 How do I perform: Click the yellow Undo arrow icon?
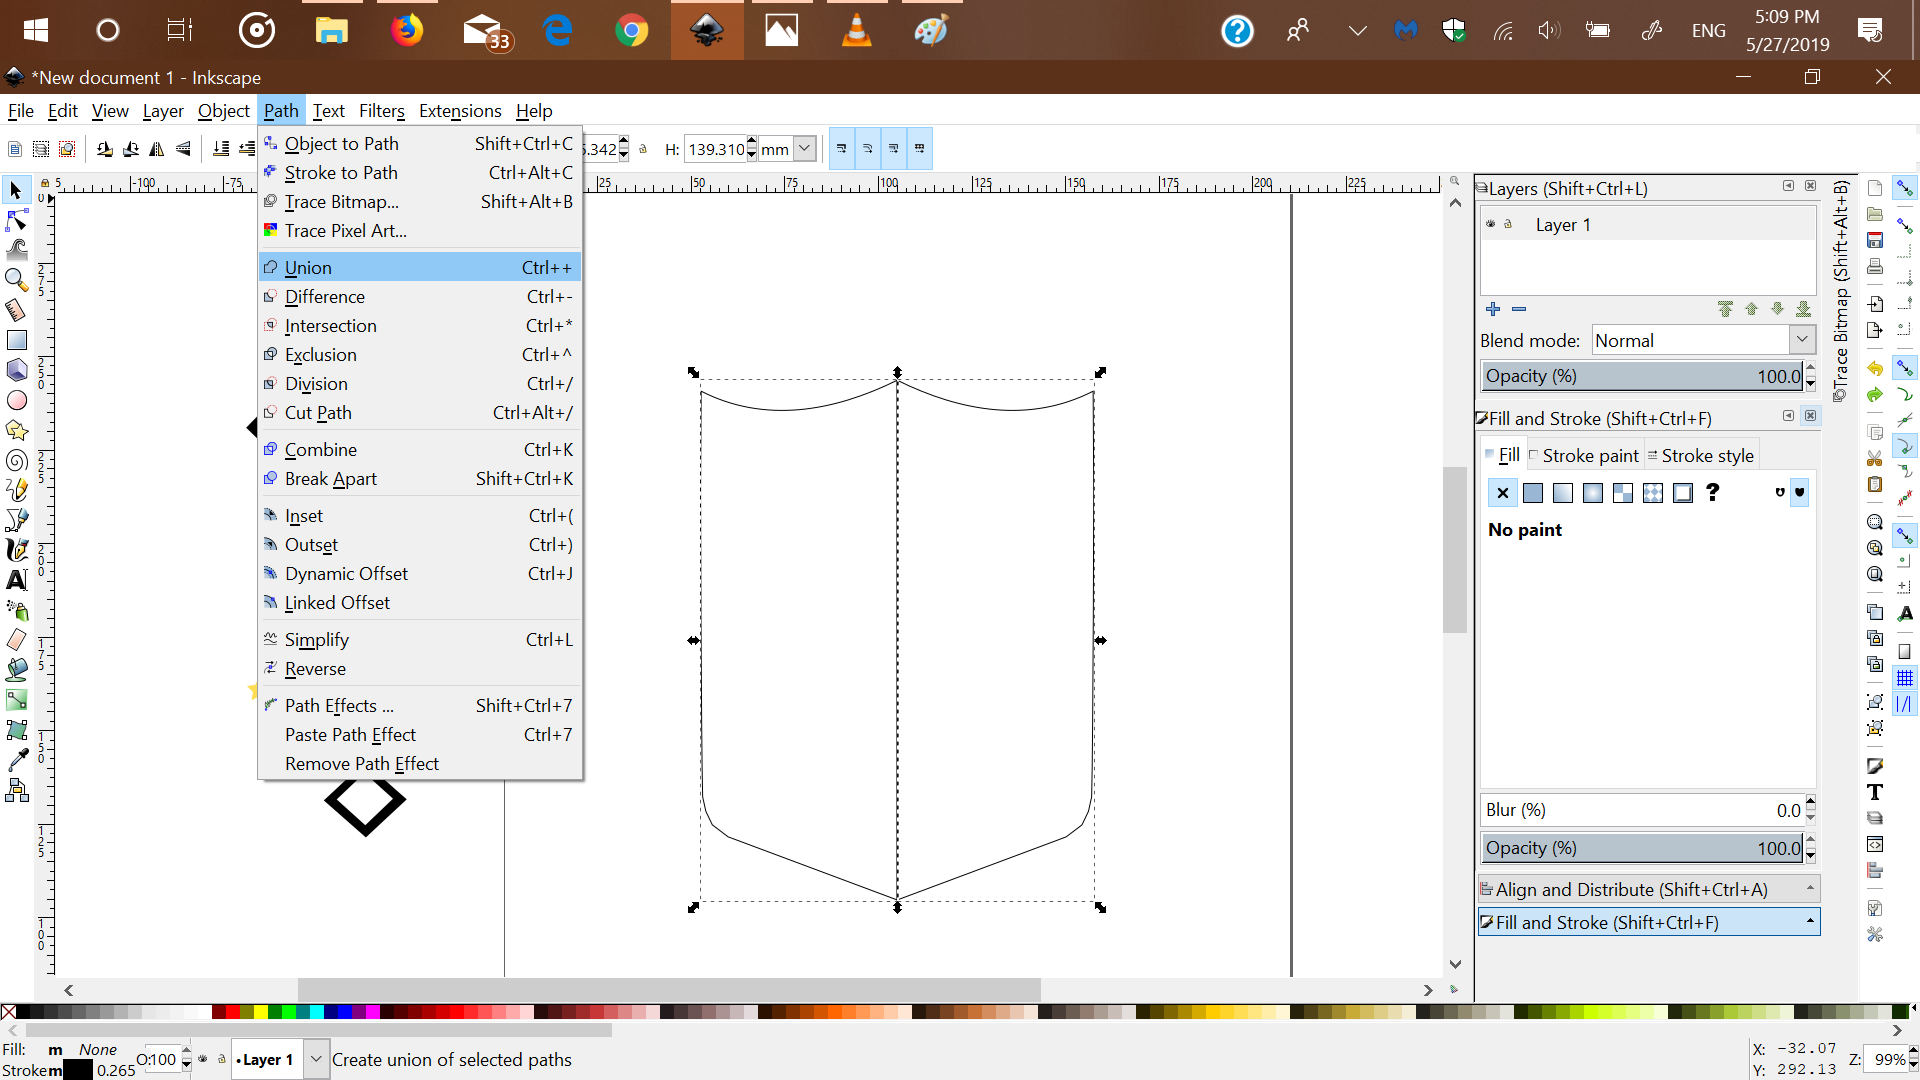pyautogui.click(x=1875, y=369)
